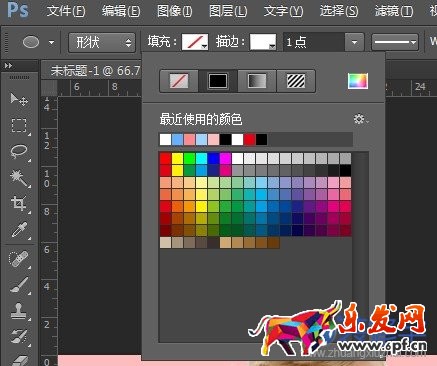This screenshot has width=437, height=366.
Task: Set fill to Solid Color
Action: coord(218,81)
